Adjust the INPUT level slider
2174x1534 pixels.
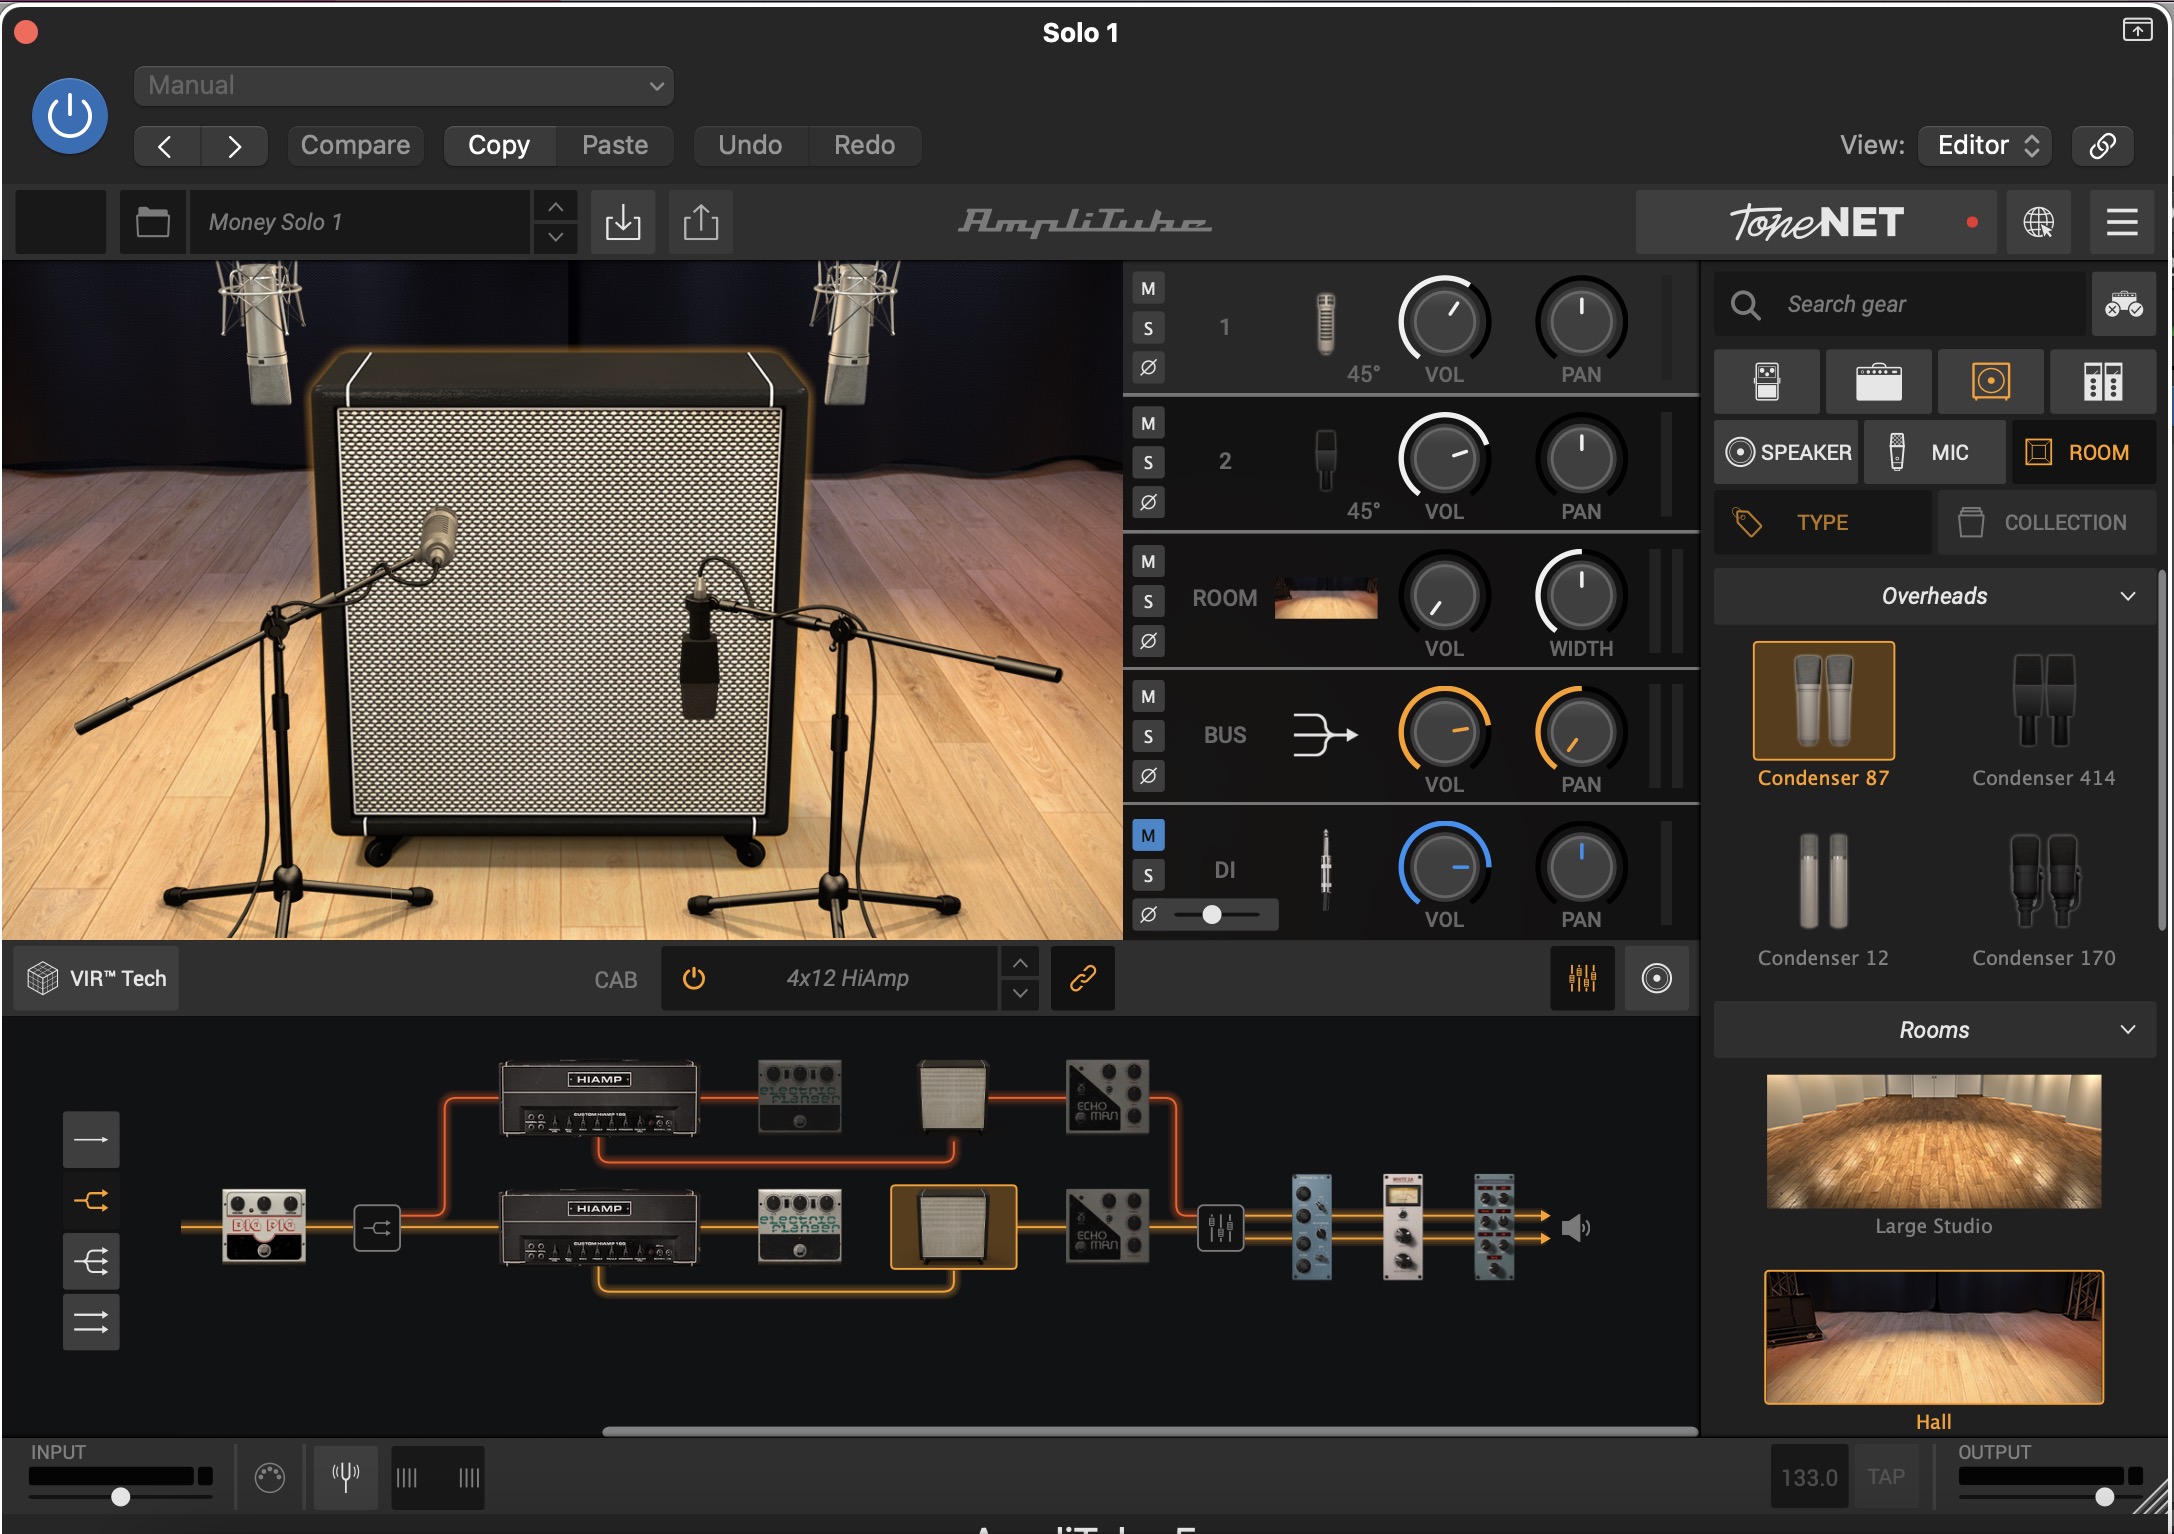120,1497
